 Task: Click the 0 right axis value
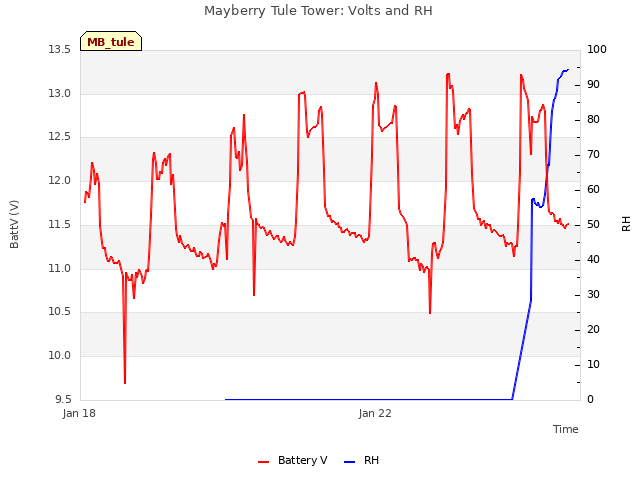(x=590, y=400)
